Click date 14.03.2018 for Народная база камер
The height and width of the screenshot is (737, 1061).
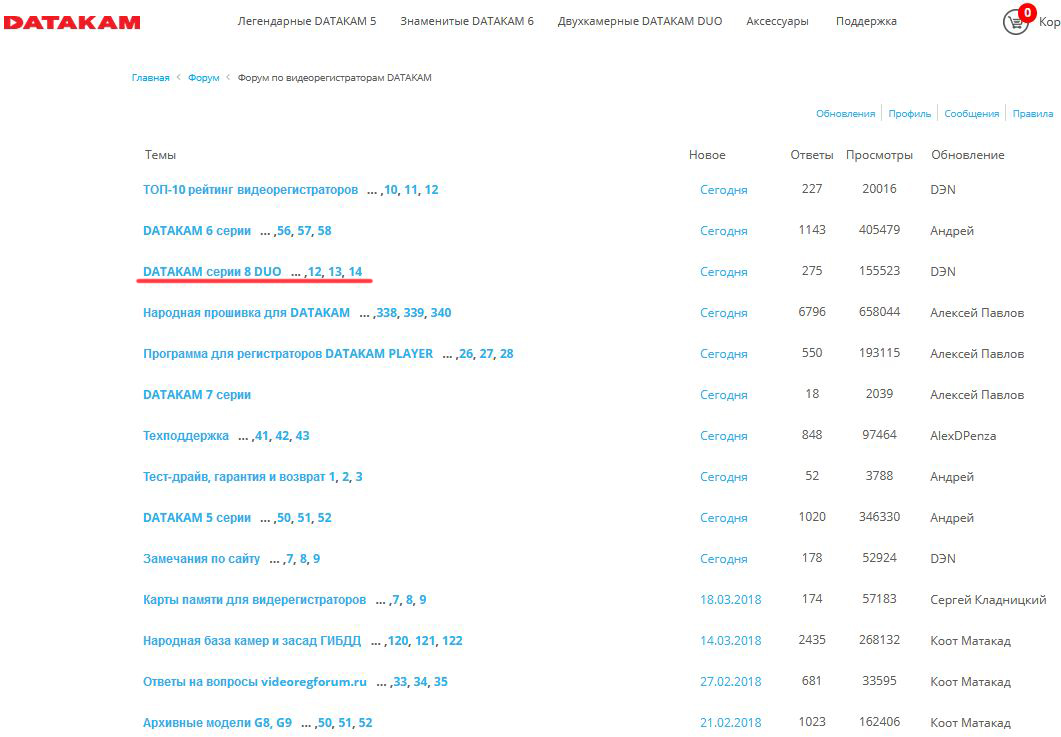(x=730, y=641)
